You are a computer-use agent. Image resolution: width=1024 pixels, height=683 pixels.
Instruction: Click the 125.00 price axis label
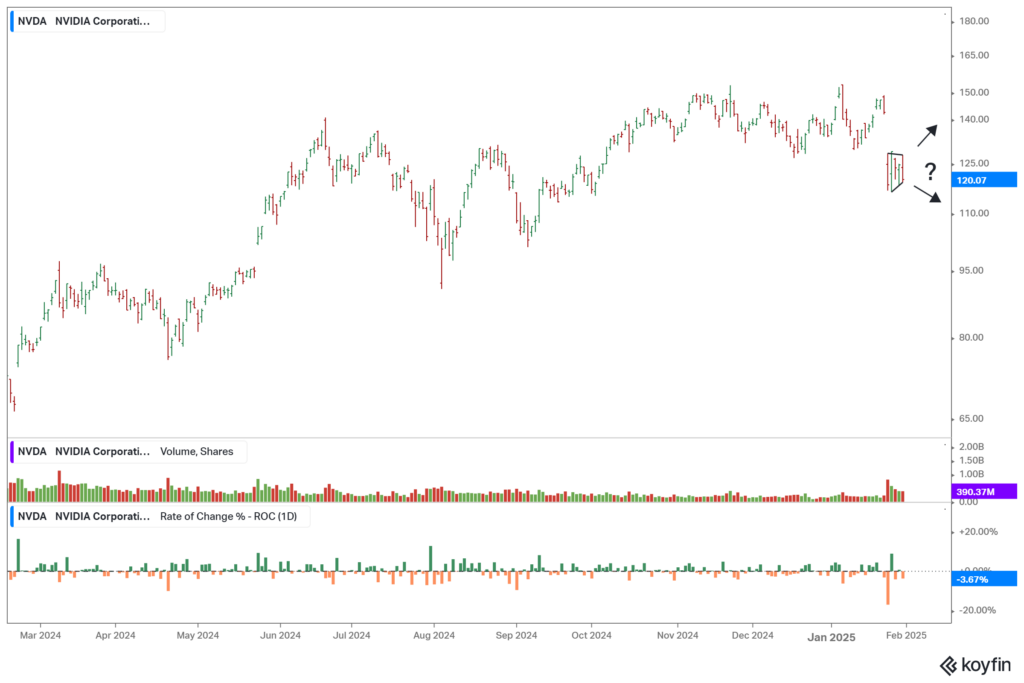(x=974, y=163)
